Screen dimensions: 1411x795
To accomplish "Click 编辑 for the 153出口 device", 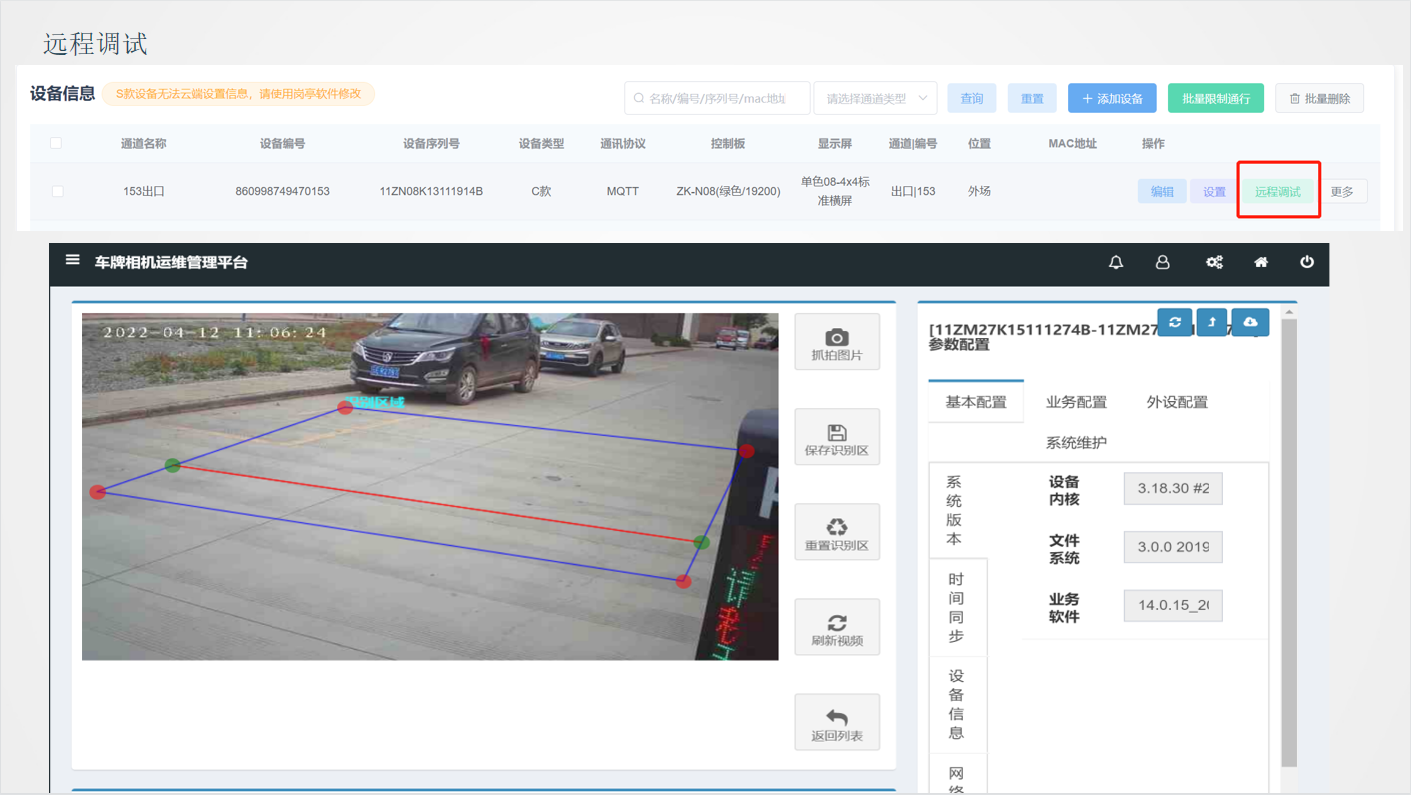I will (x=1162, y=191).
